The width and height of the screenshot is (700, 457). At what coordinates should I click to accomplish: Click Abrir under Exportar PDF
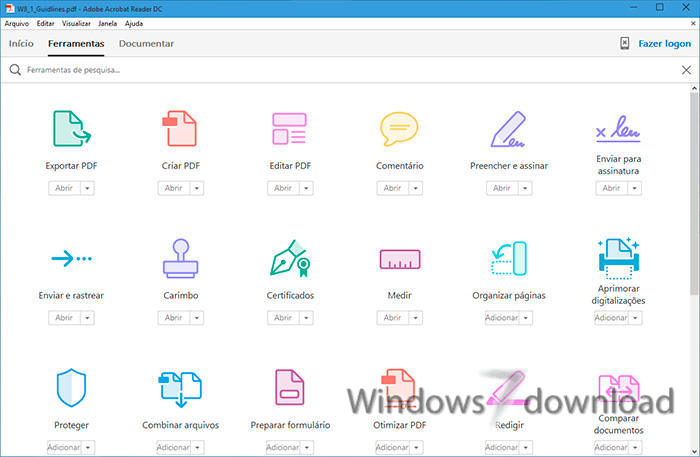(64, 188)
